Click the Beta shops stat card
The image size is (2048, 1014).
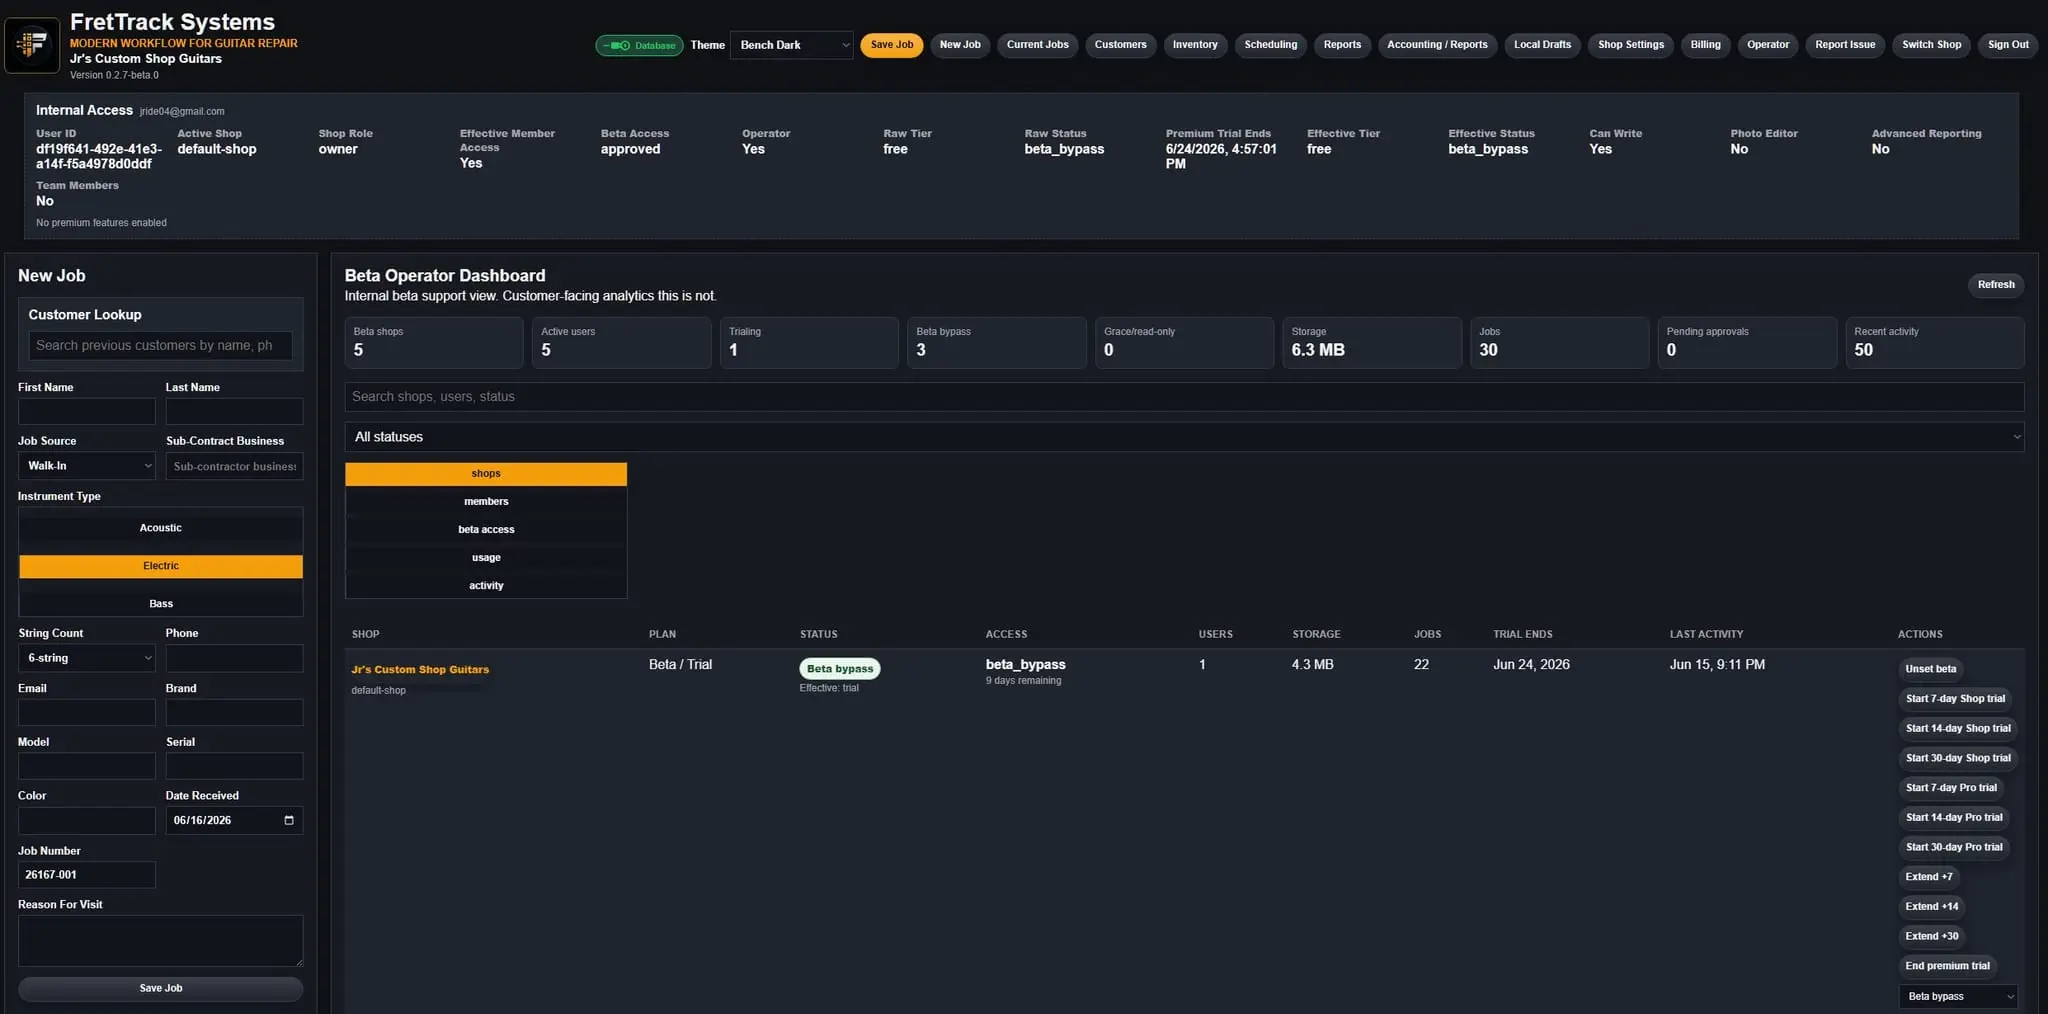pyautogui.click(x=434, y=343)
